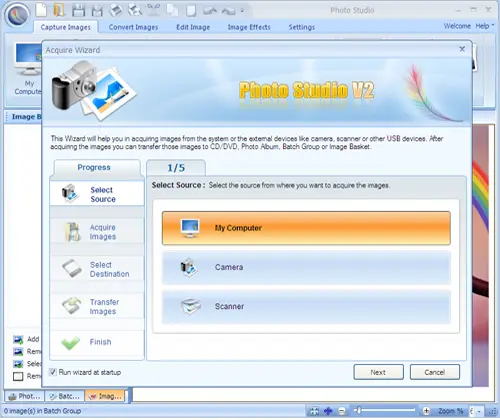Viewport: 500px width, 420px height.
Task: Expand the Help dropdown menu
Action: pyautogui.click(x=485, y=26)
